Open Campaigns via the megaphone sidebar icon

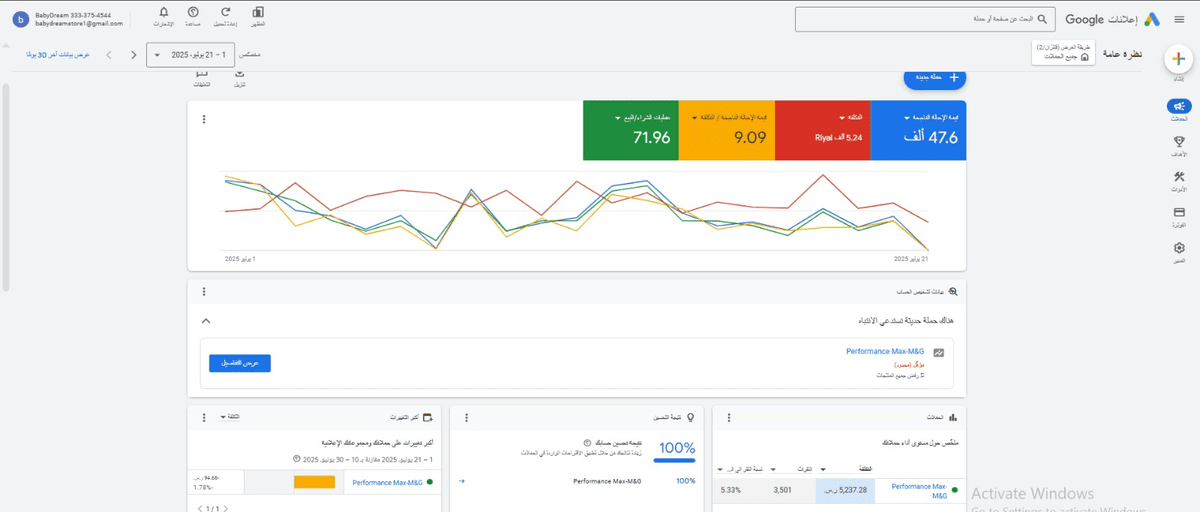pos(1179,107)
